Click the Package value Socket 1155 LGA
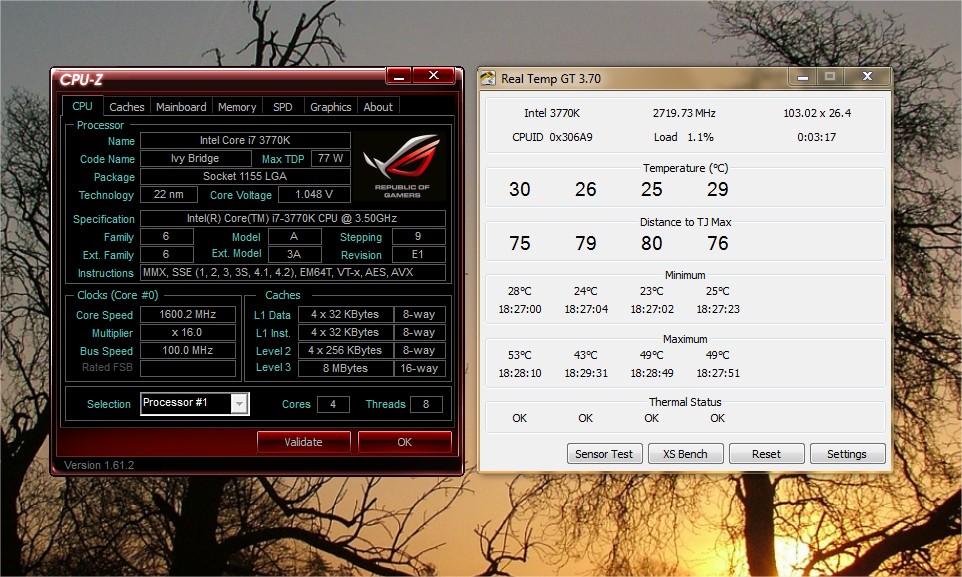Screen dimensions: 962x577 point(245,176)
